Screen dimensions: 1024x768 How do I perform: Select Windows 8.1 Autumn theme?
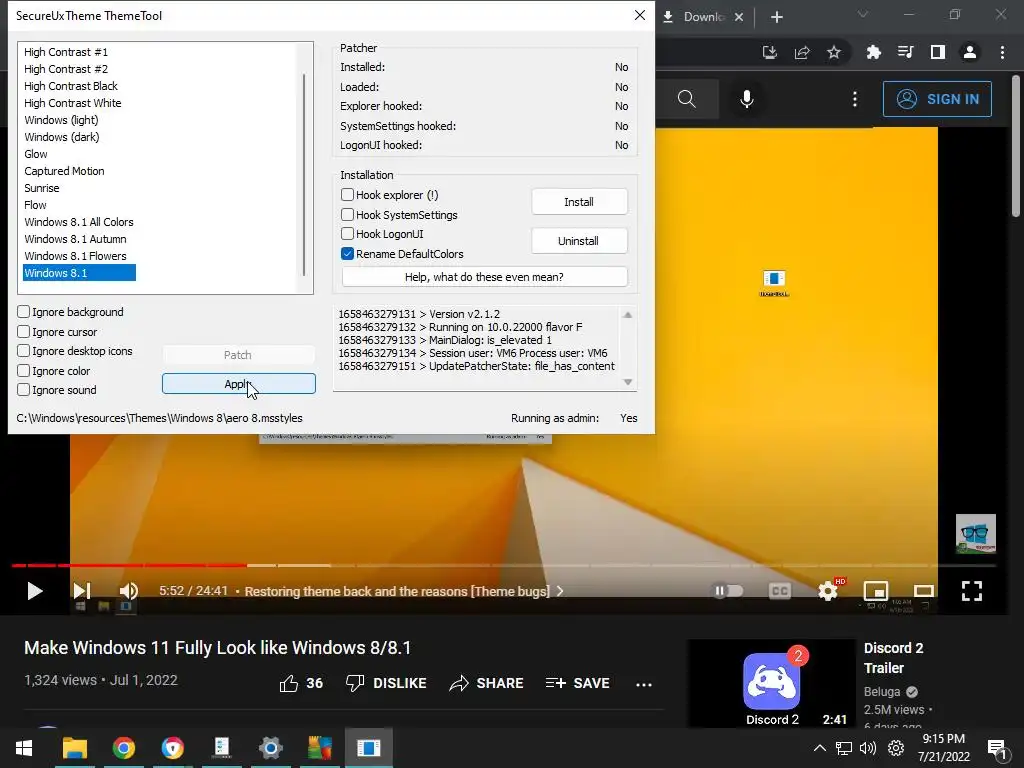coord(75,239)
